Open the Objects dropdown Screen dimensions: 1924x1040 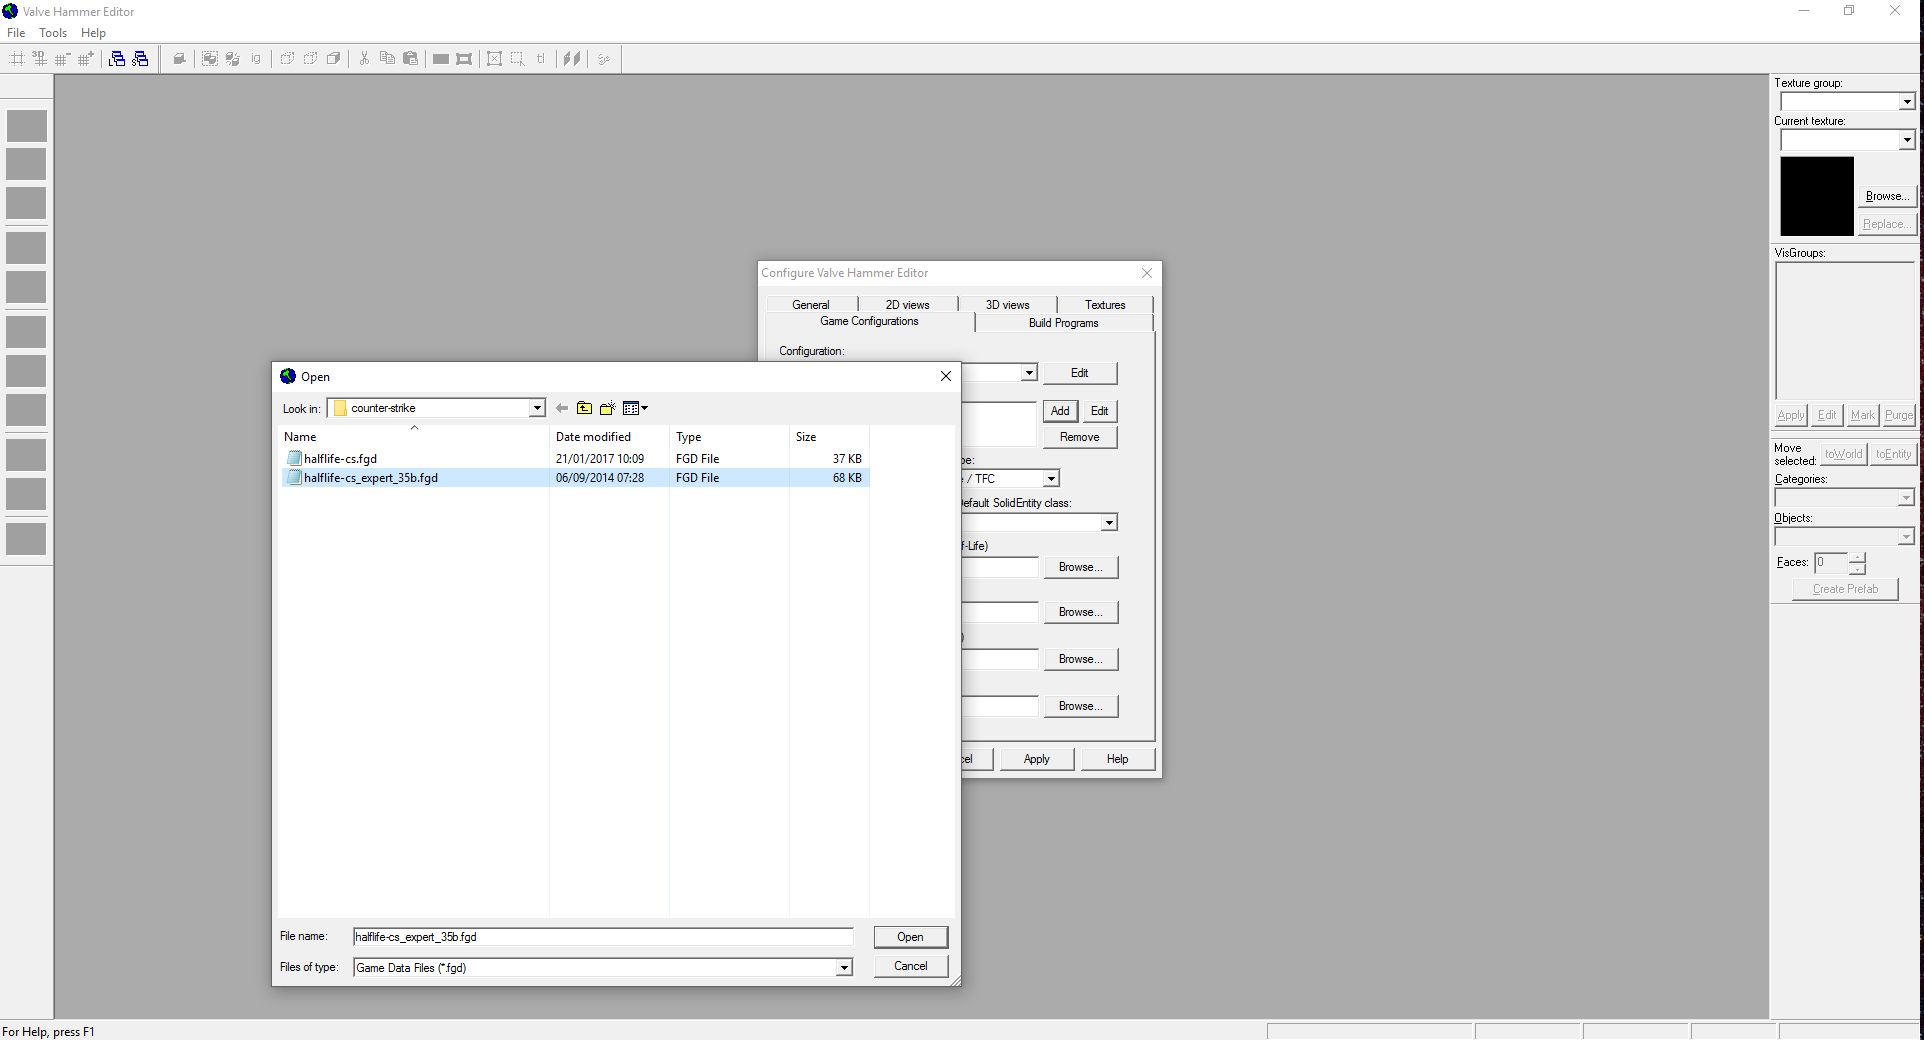[x=1906, y=537]
